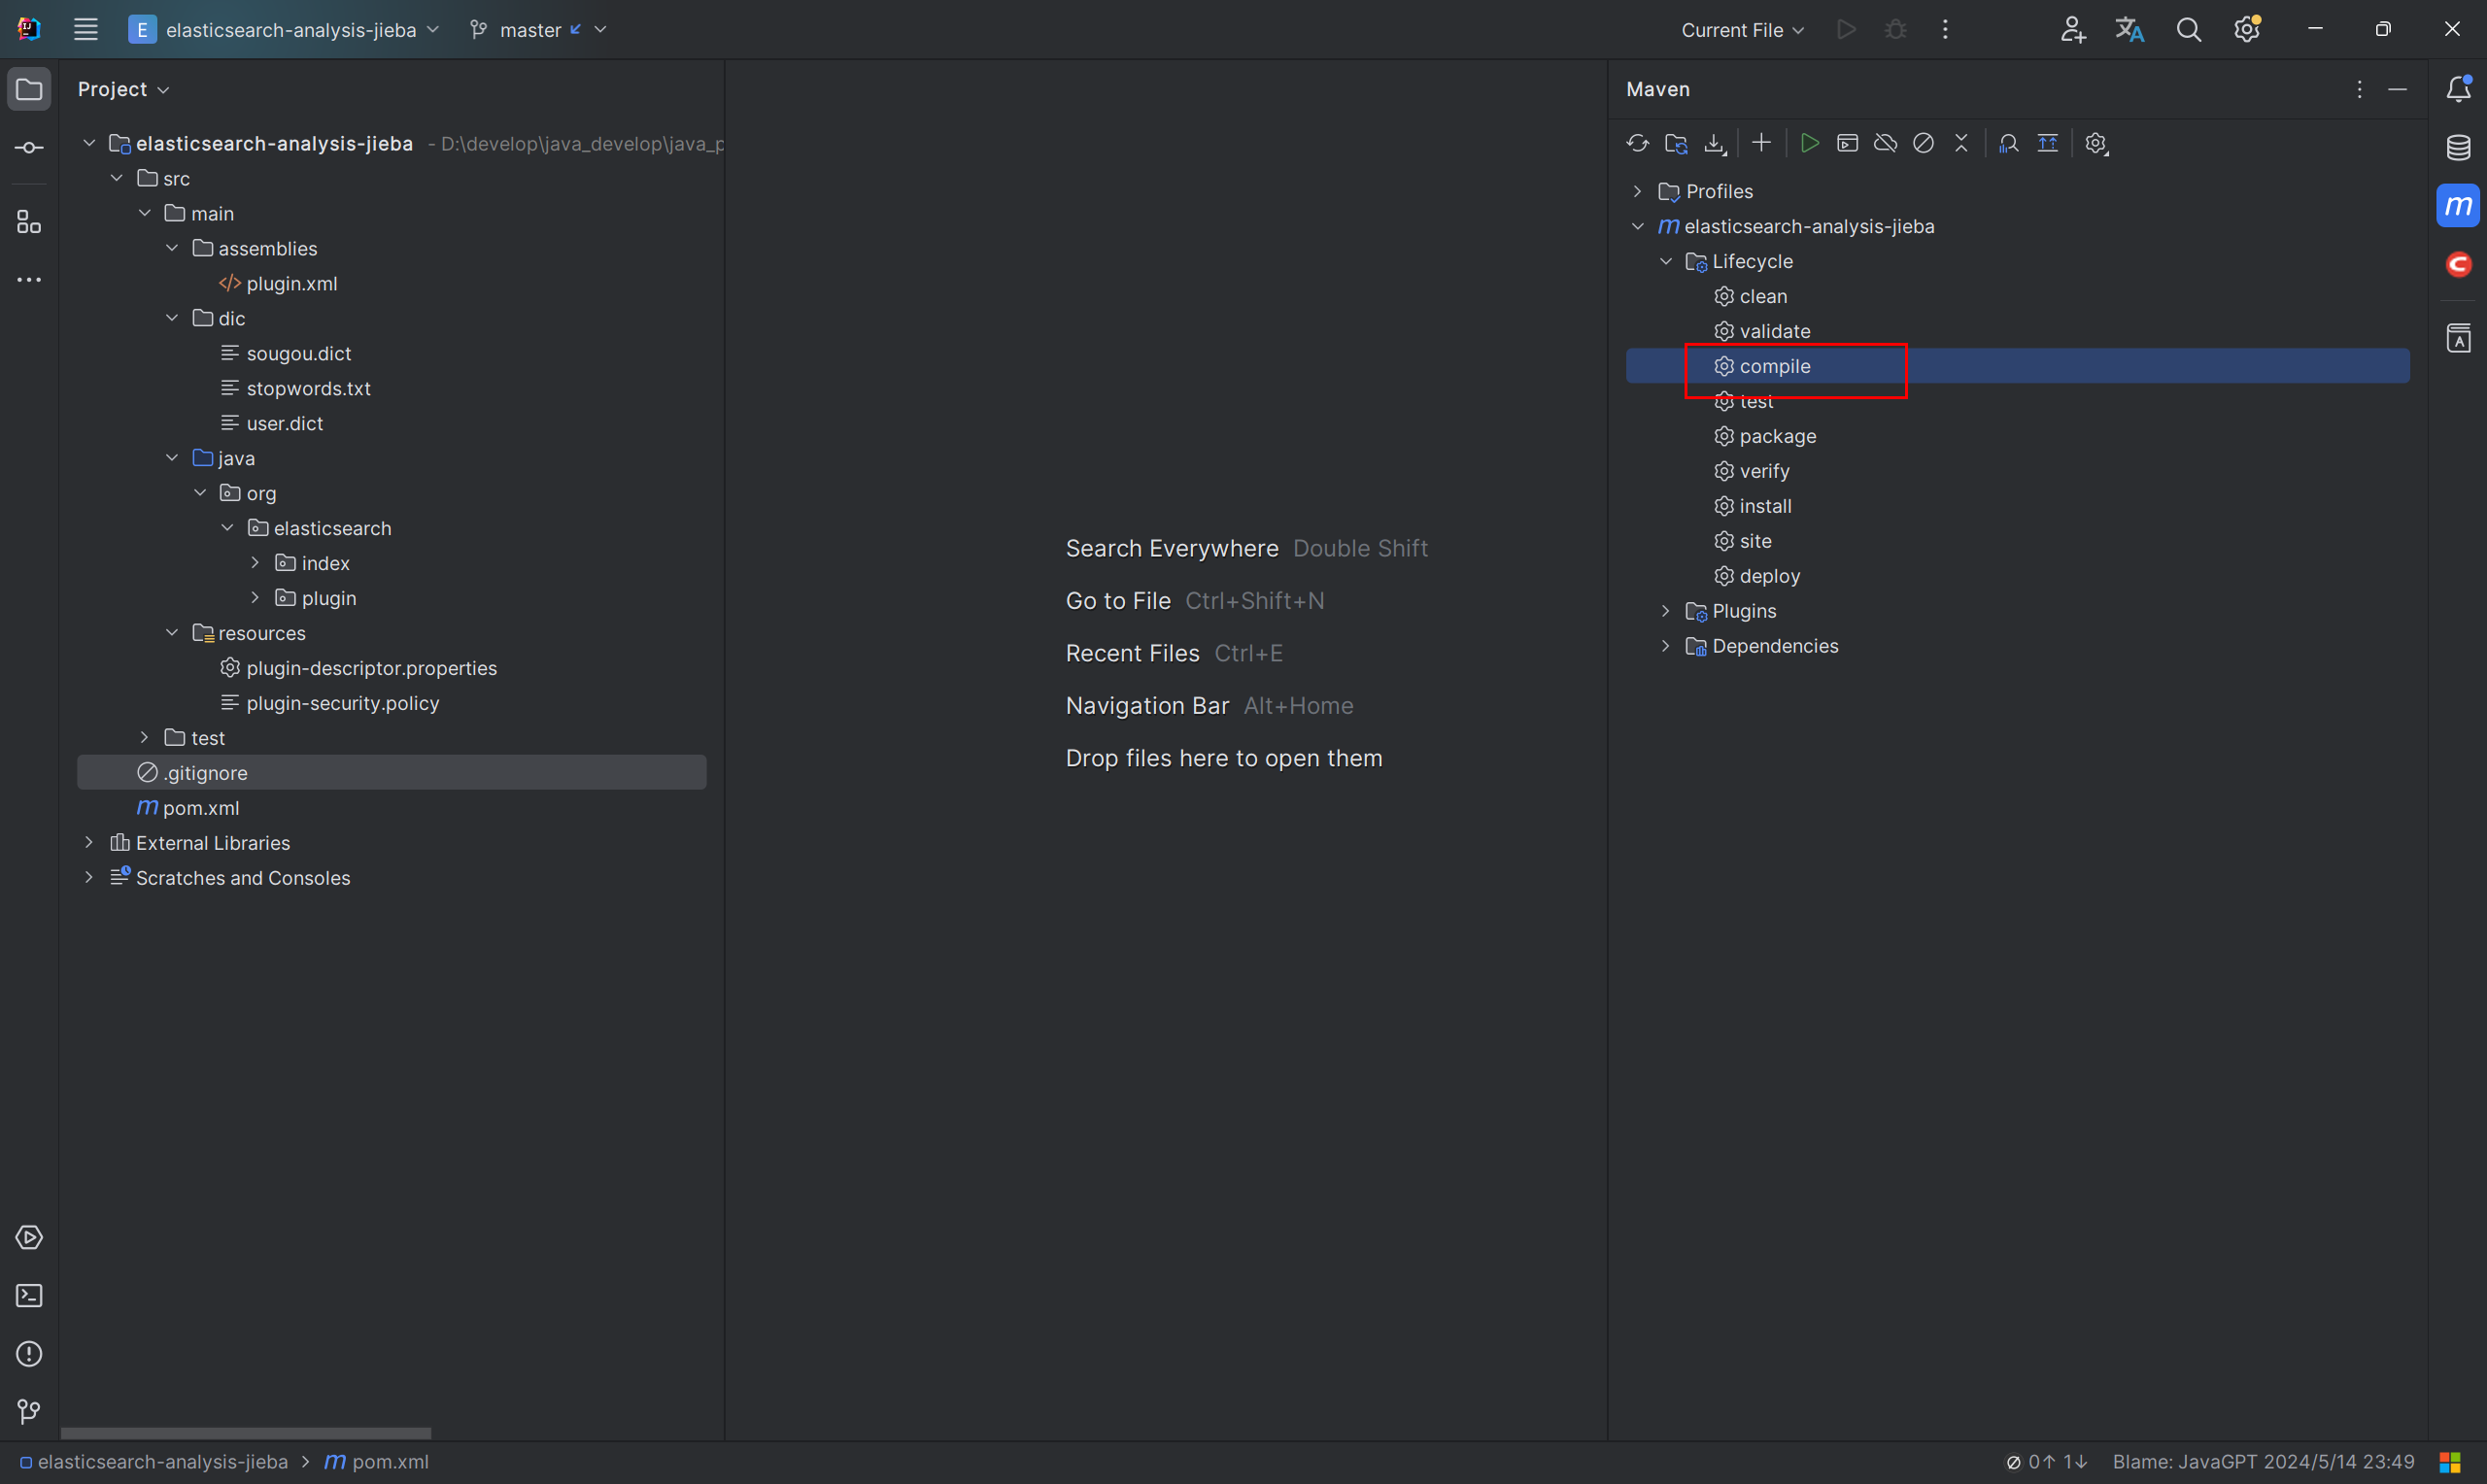This screenshot has width=2487, height=1484.
Task: Open Terminal tool window icon
Action: [29, 1295]
